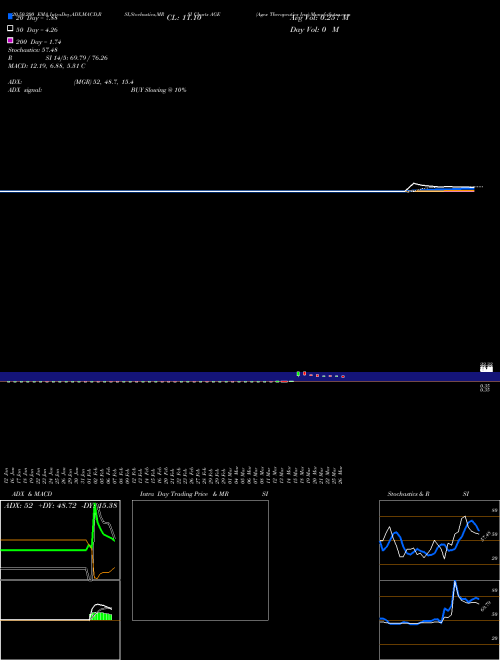Click the green MACD histogram bars
The height and width of the screenshot is (660, 500).
coord(101,615)
